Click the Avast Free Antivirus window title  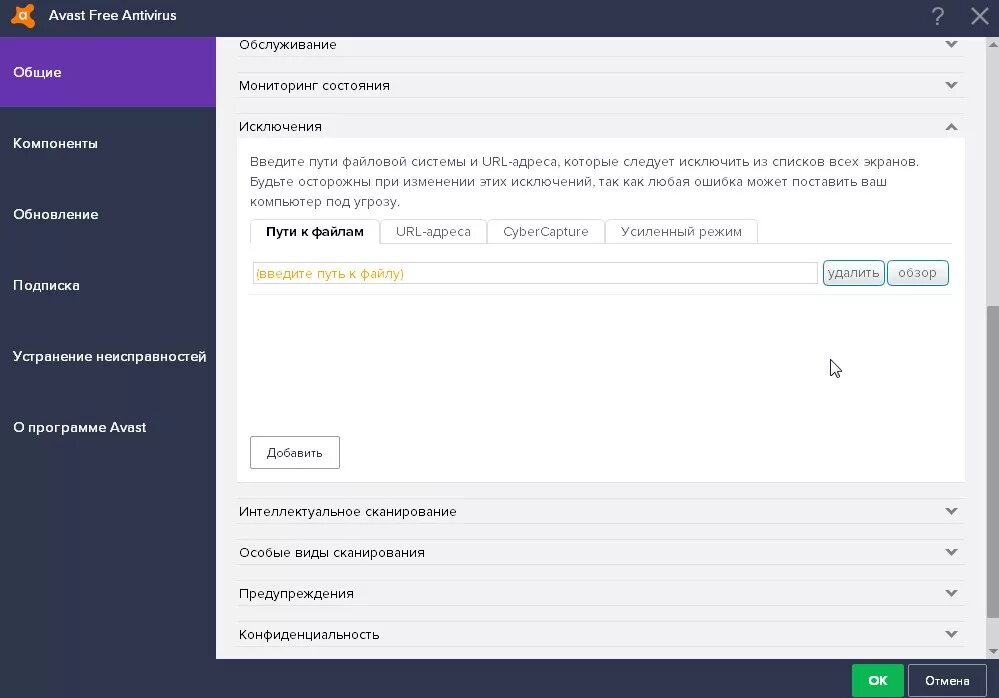point(113,15)
